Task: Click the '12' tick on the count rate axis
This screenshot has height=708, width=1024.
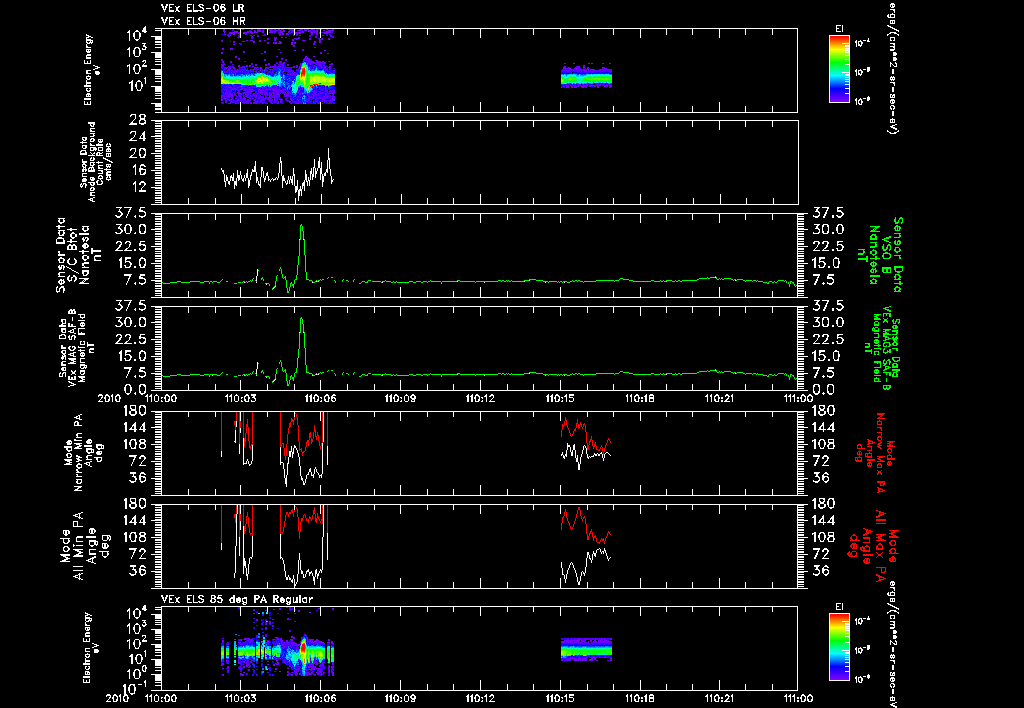Action: (x=138, y=188)
